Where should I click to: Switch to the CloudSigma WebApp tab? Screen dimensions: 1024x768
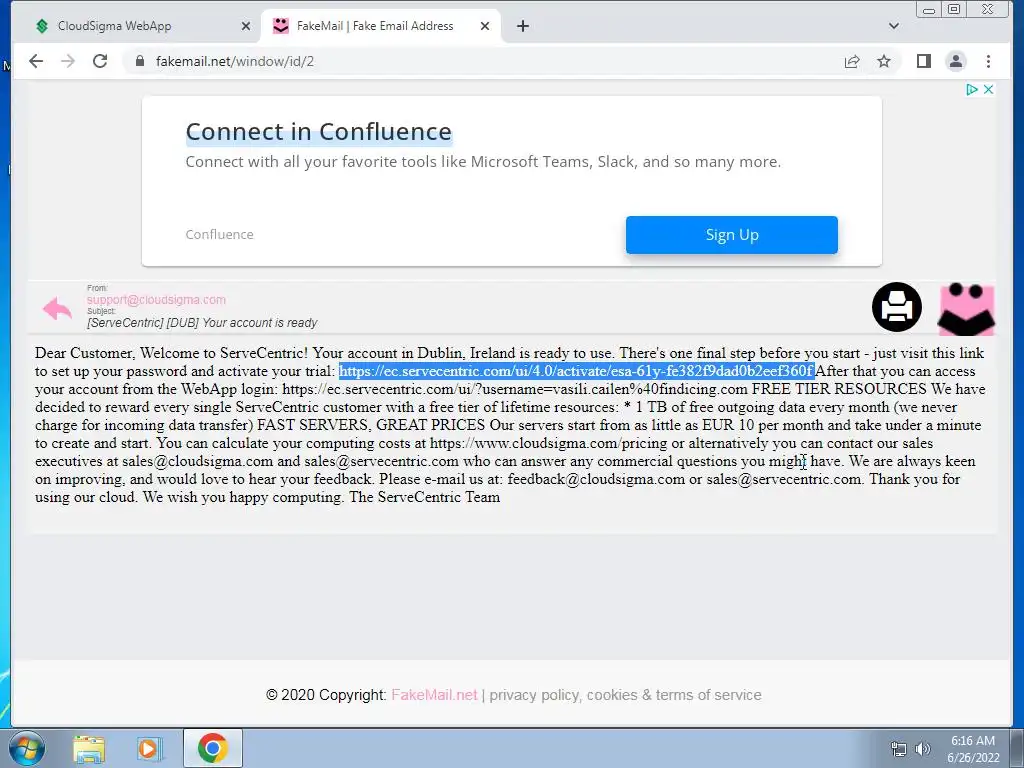point(137,26)
